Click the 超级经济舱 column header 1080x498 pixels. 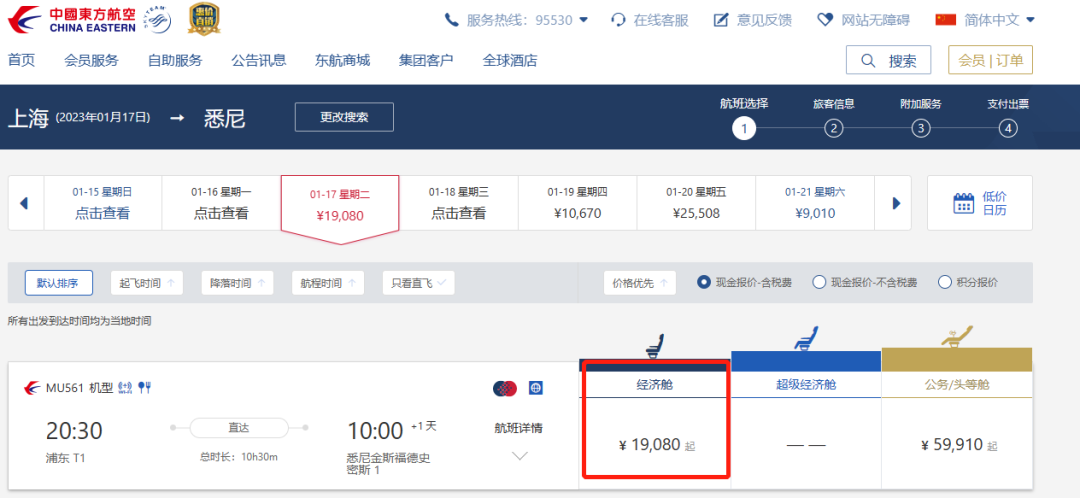pyautogui.click(x=806, y=385)
